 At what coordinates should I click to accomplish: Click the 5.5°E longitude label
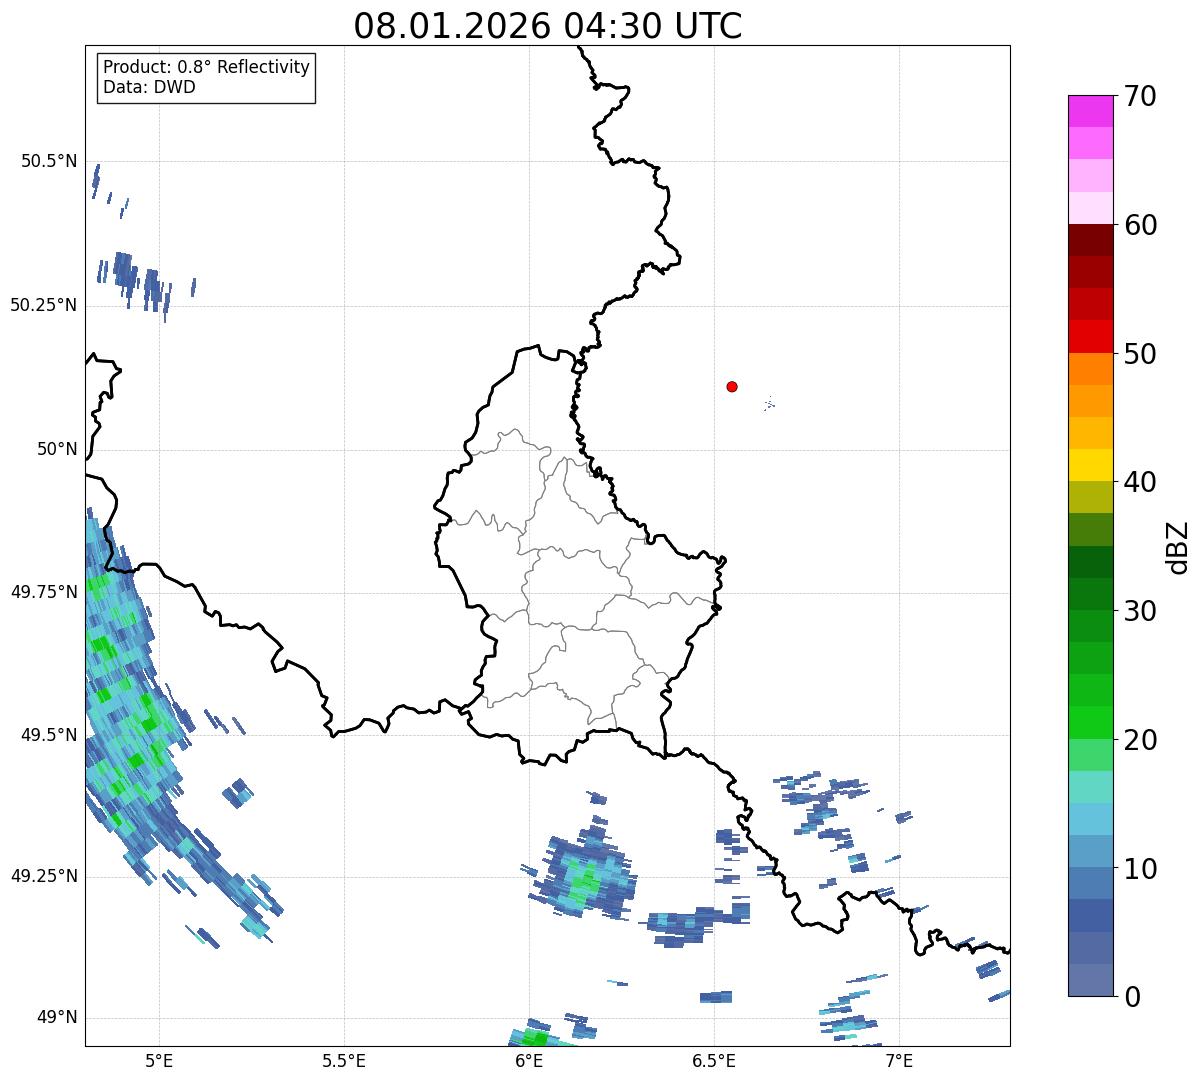[344, 1061]
